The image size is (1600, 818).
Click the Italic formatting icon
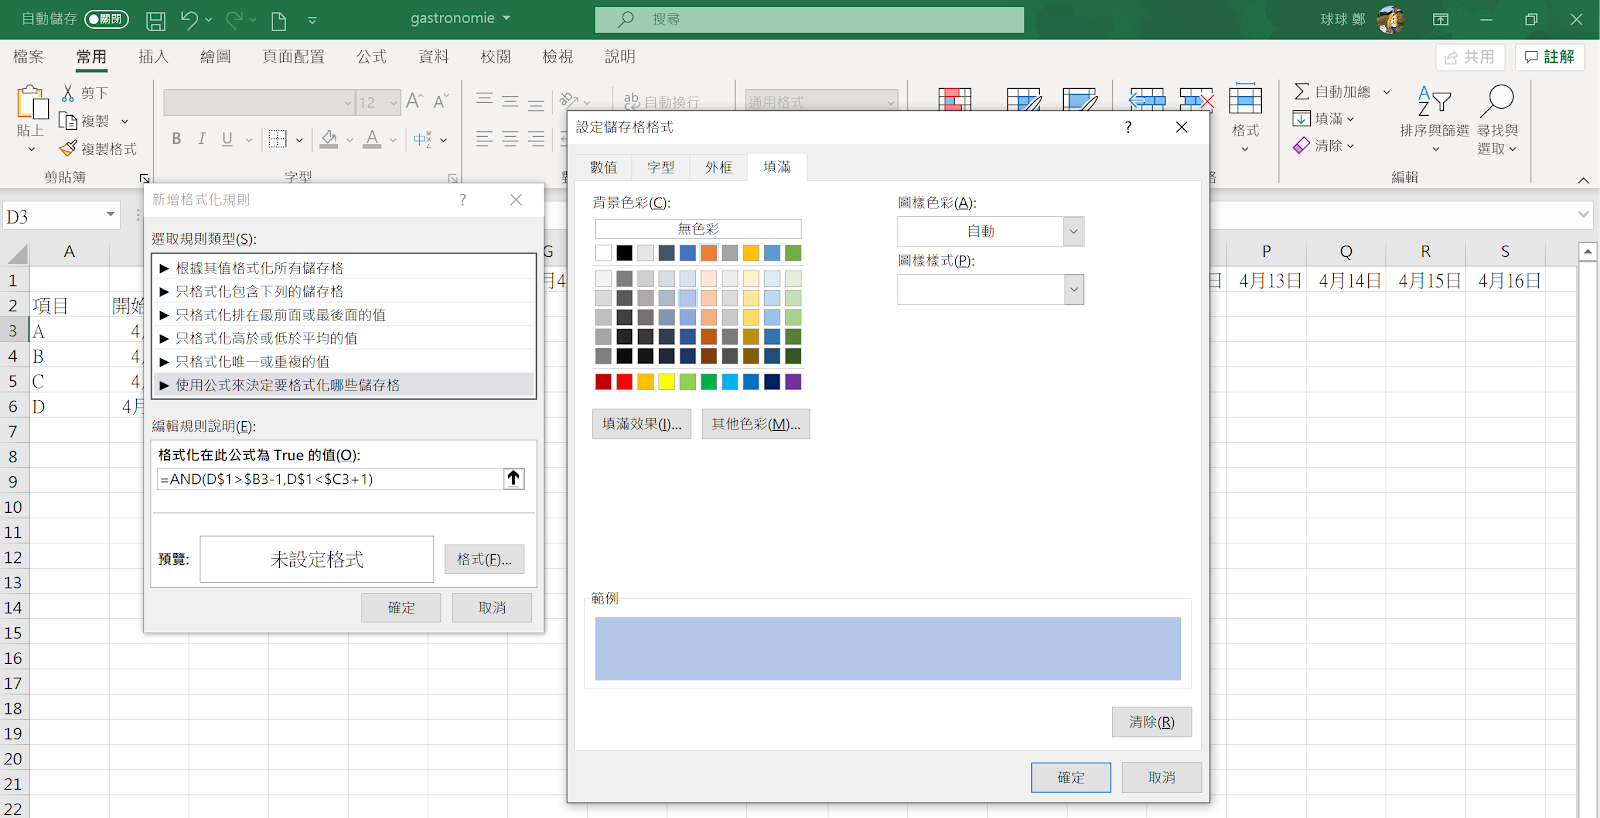[x=202, y=139]
